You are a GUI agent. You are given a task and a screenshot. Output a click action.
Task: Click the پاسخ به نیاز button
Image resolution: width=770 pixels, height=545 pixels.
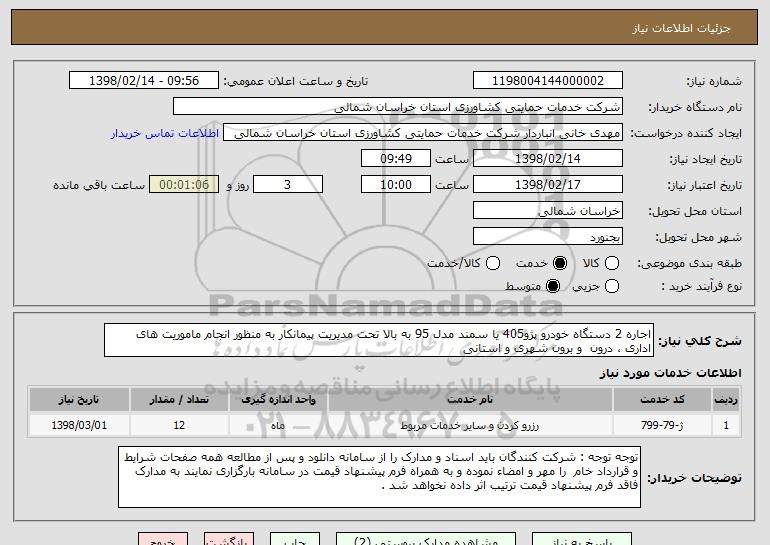coord(582,539)
